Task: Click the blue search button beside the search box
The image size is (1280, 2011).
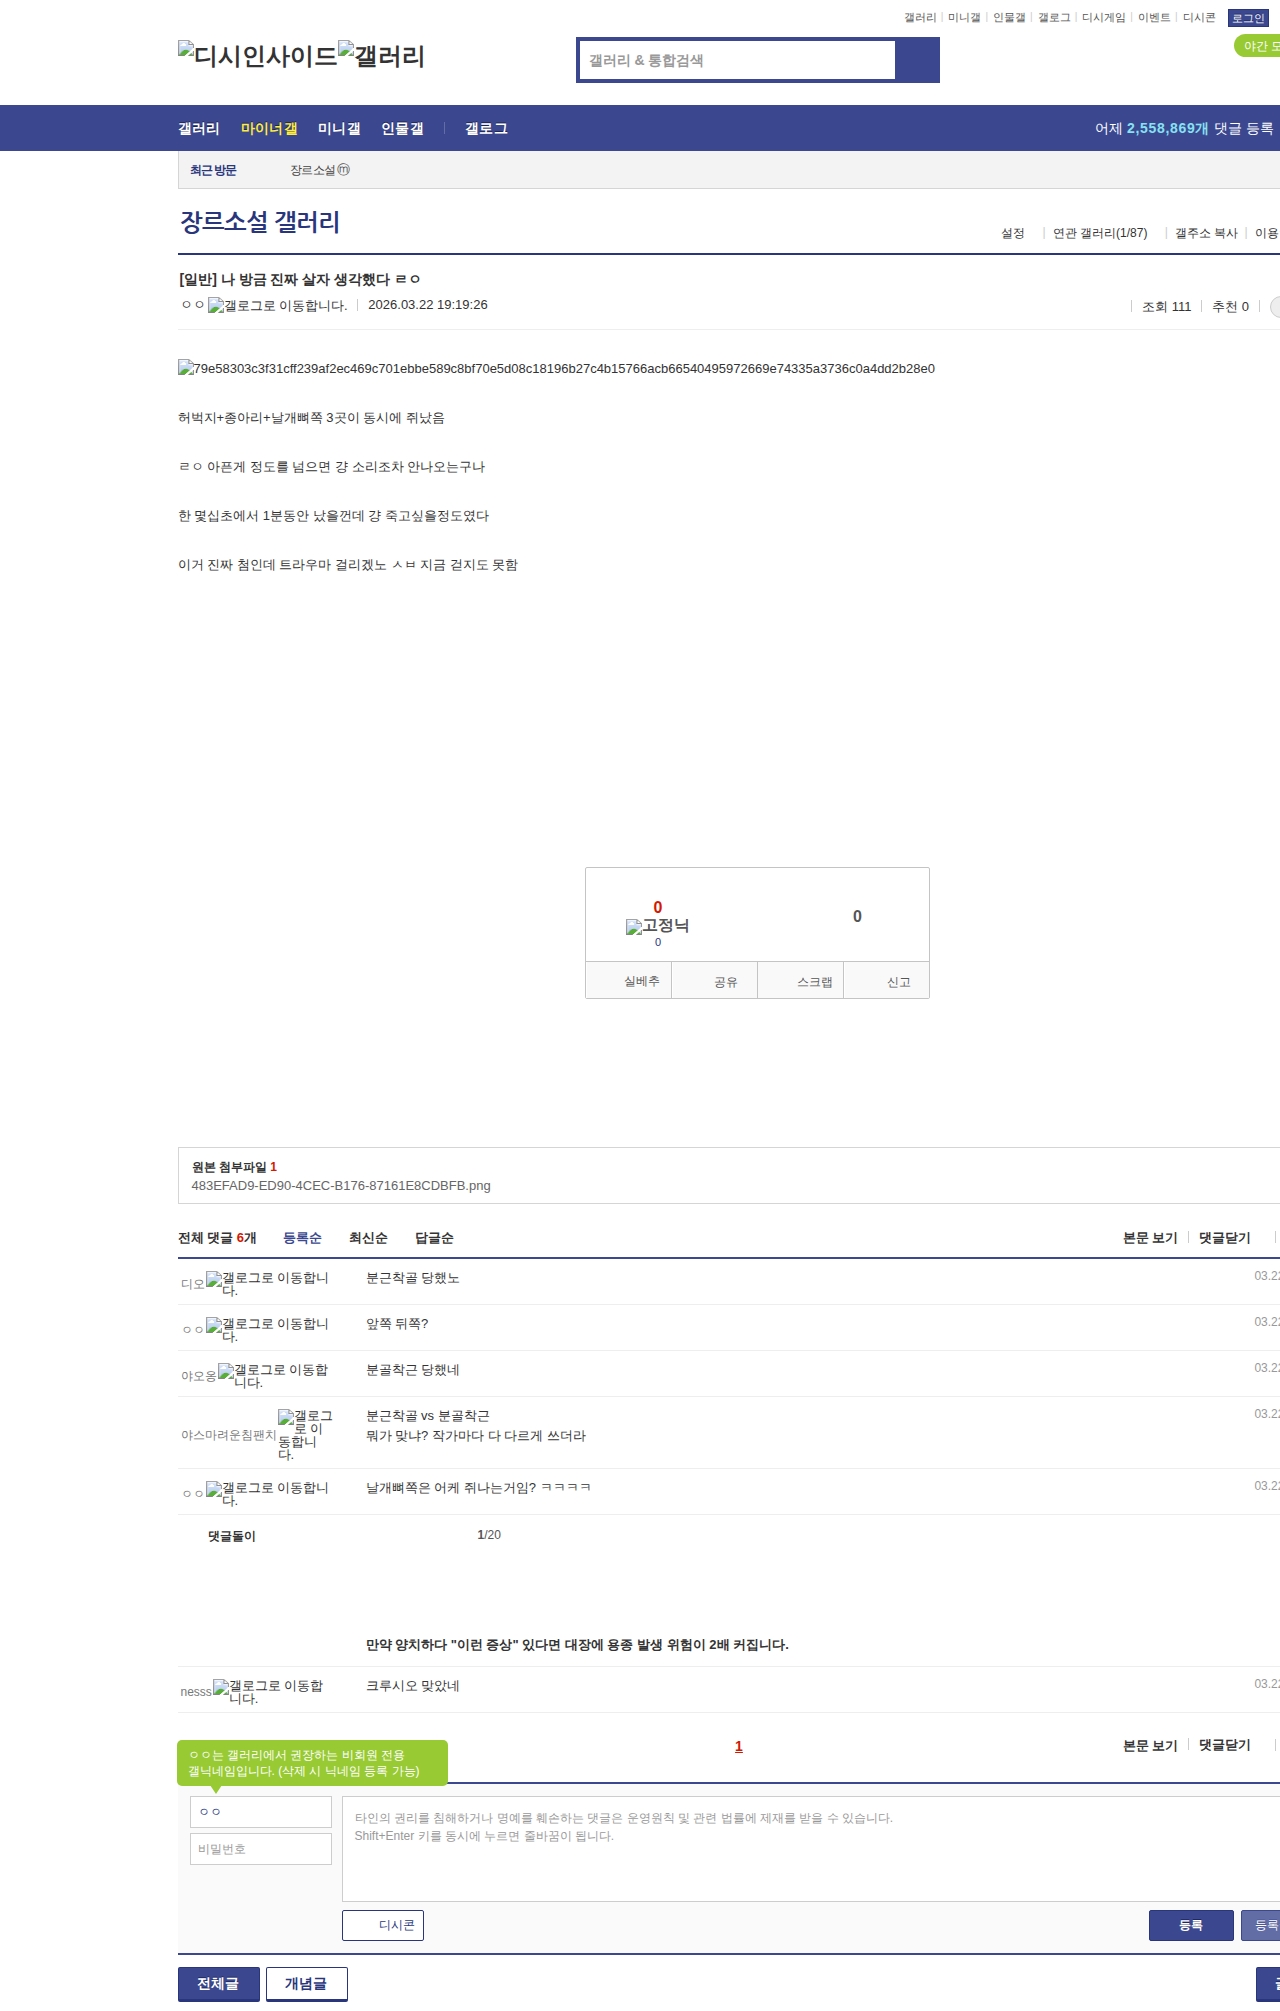Action: coord(917,60)
